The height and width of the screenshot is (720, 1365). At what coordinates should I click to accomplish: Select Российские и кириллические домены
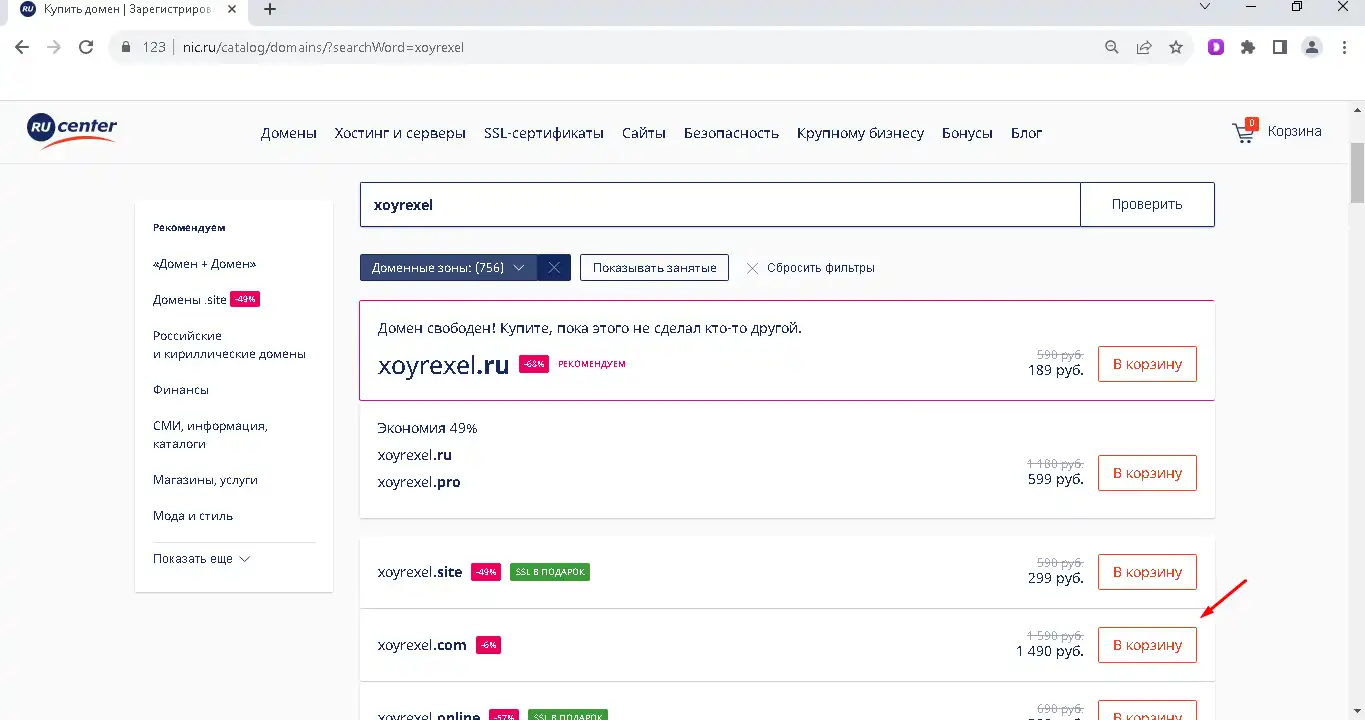coord(229,345)
